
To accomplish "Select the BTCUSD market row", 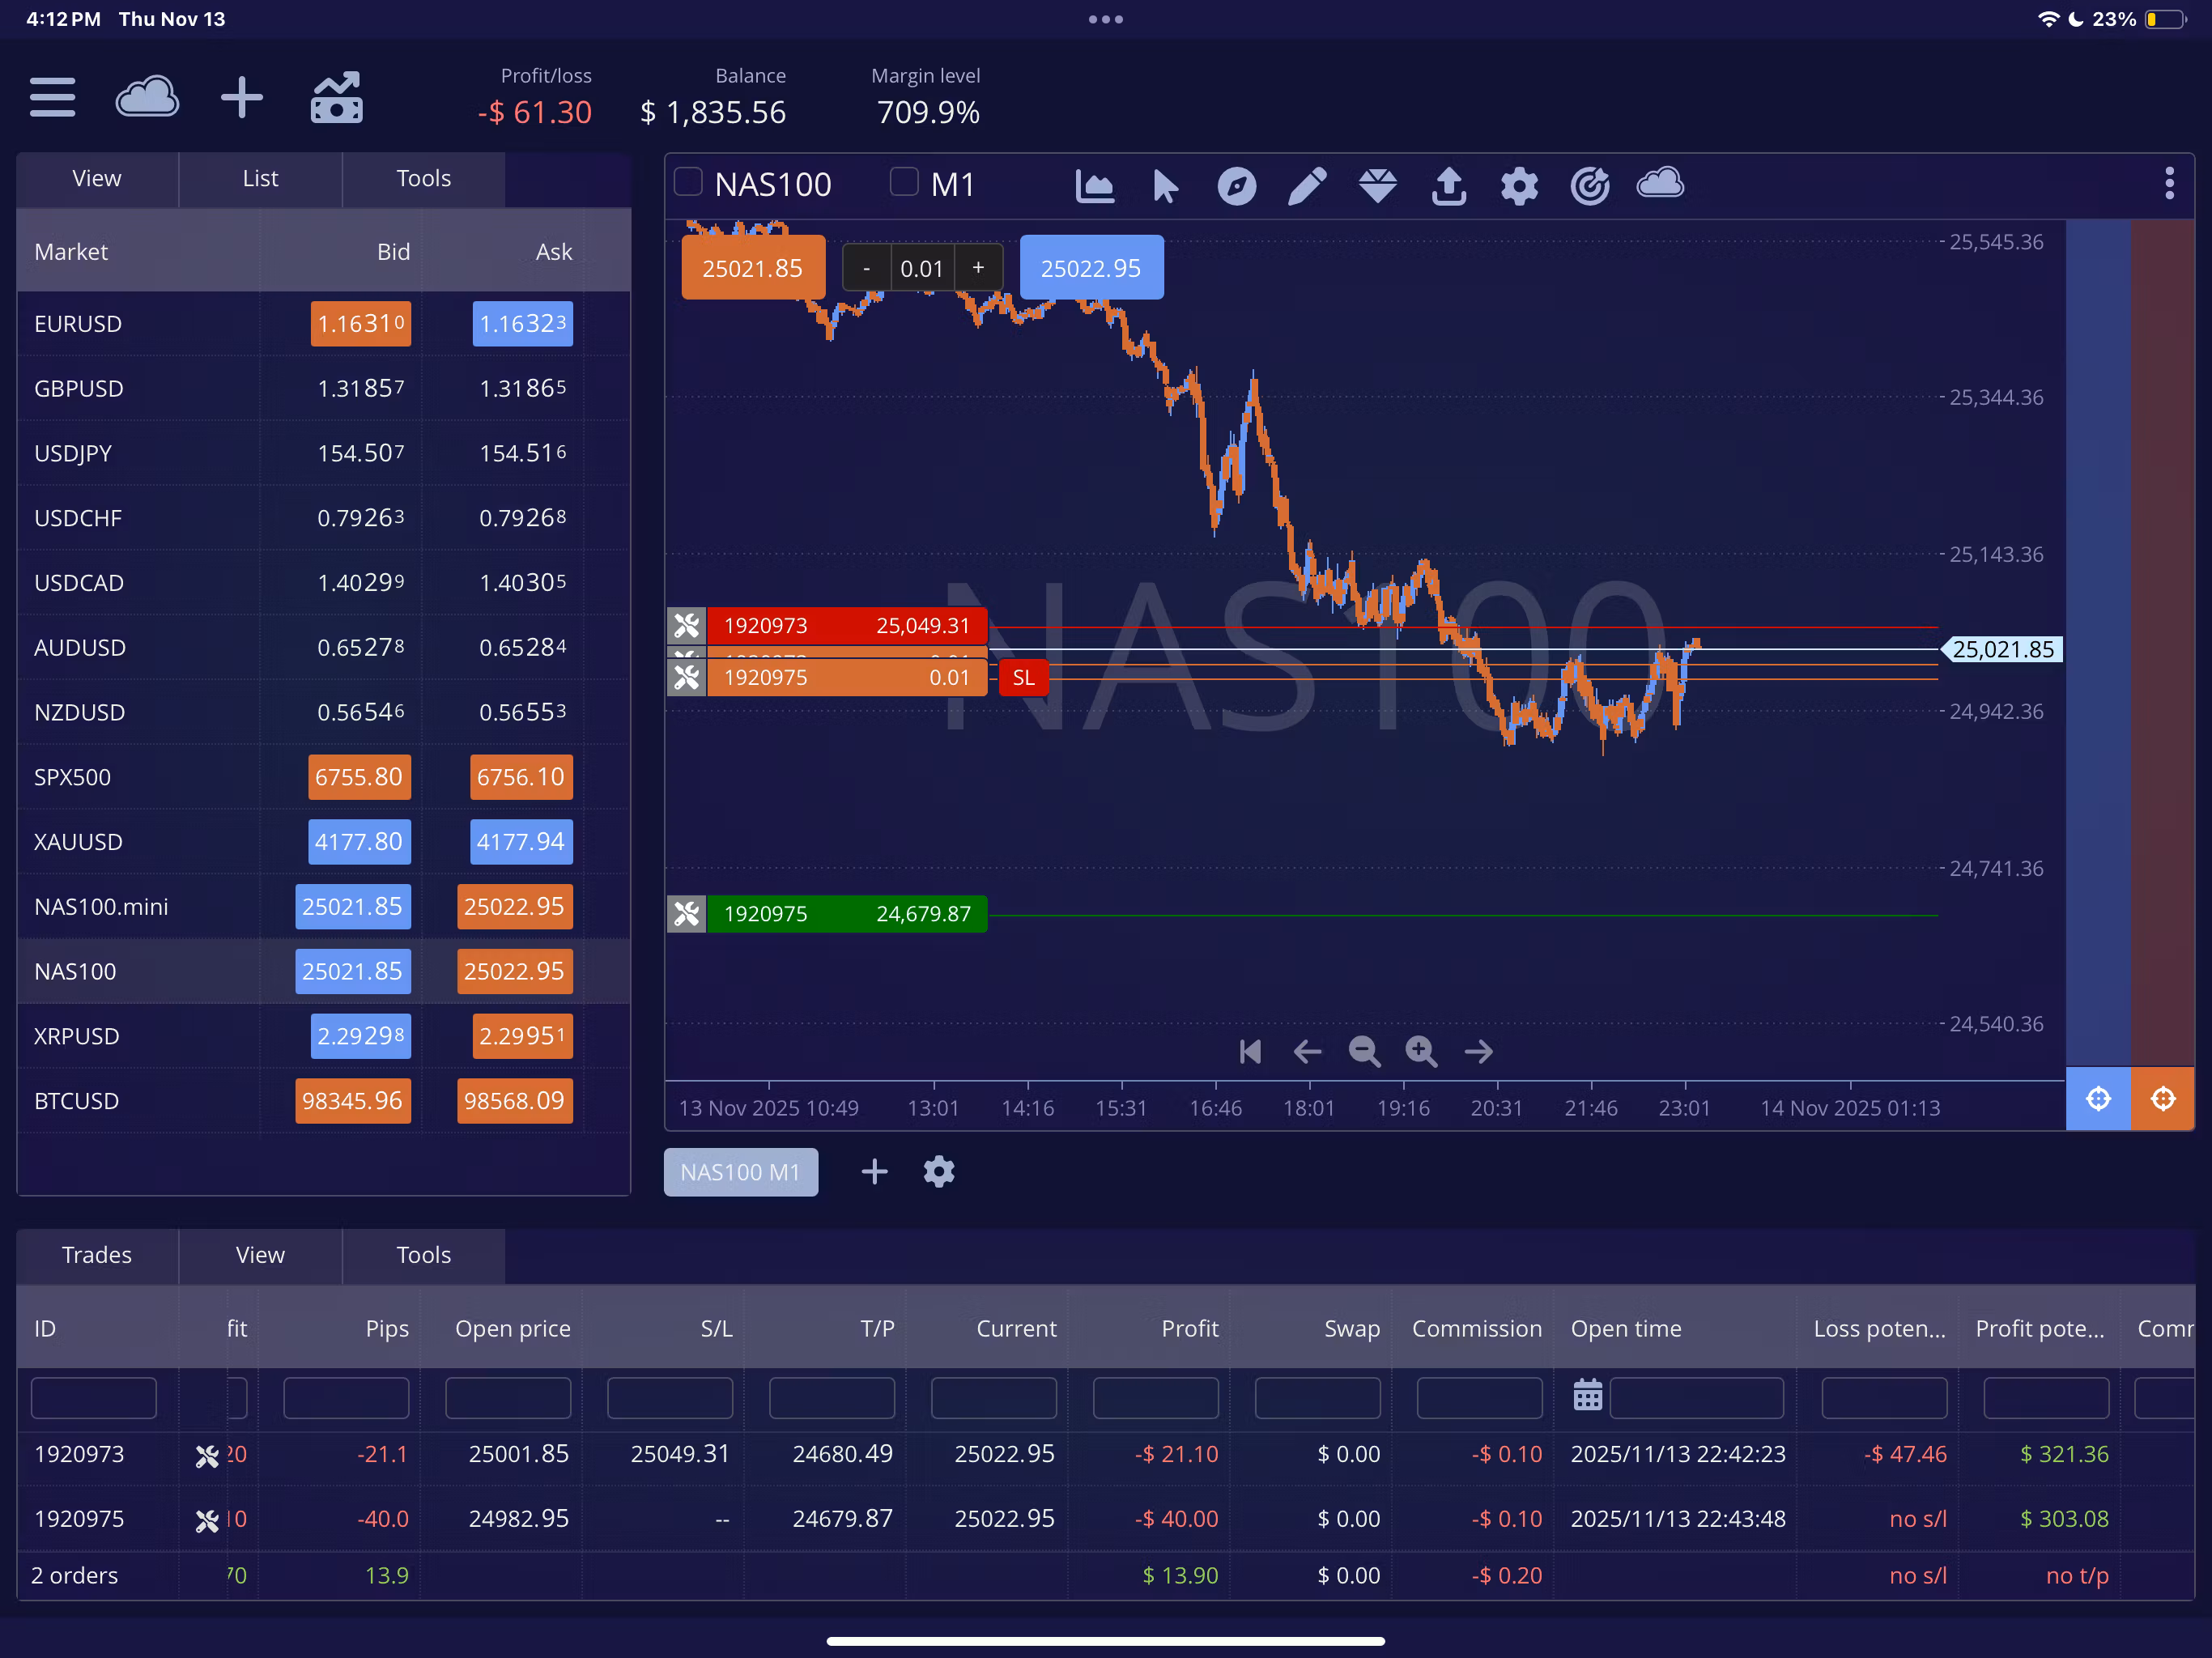I will click(323, 1101).
